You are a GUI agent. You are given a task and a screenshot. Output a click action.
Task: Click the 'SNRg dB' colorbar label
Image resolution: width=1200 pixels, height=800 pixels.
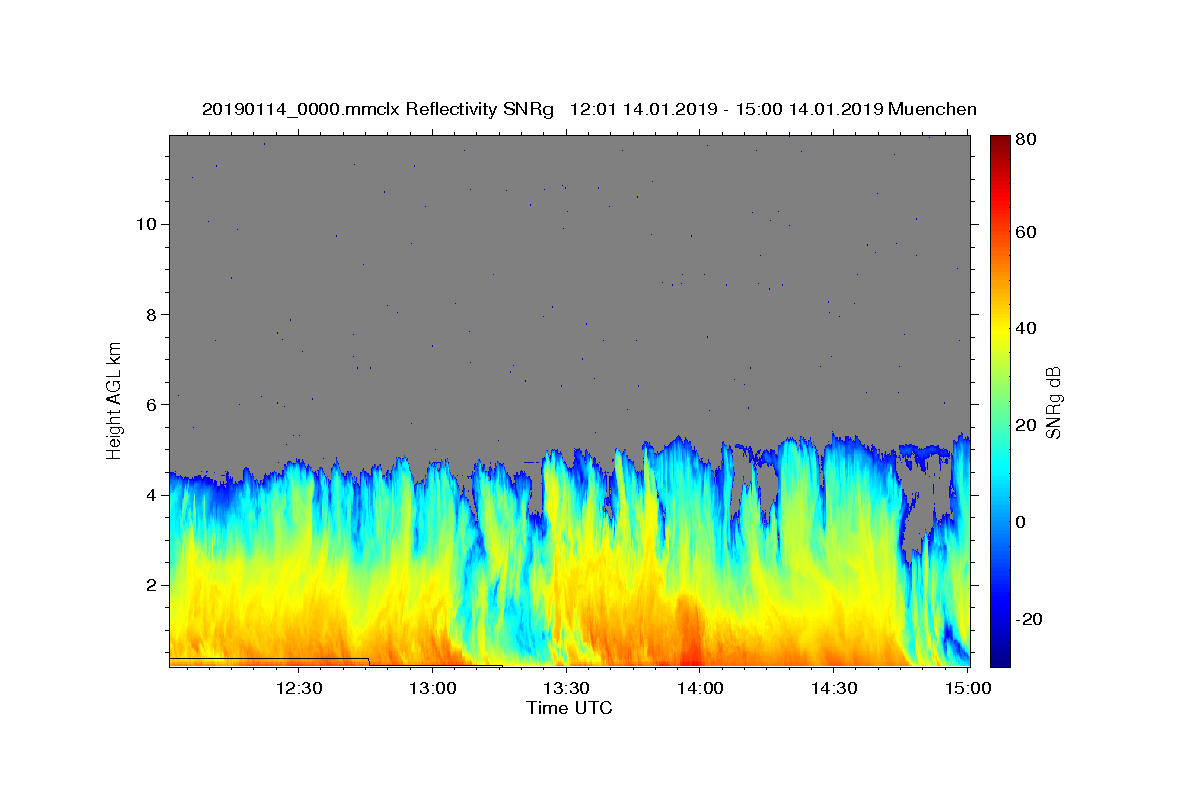tap(1053, 403)
